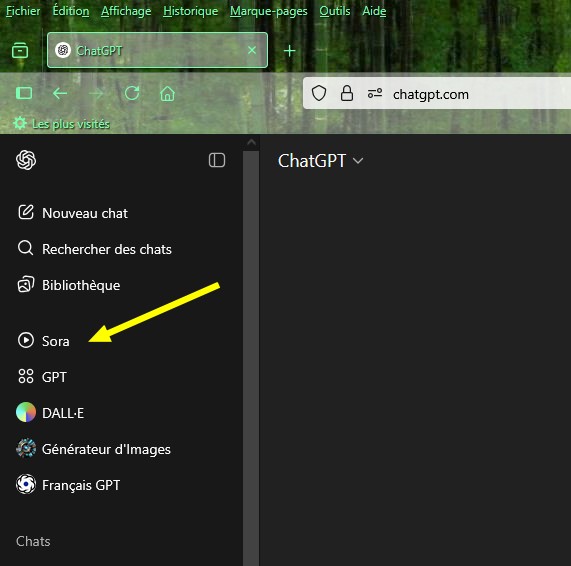Open the Aide menu
This screenshot has height=566, width=571.
[x=374, y=11]
